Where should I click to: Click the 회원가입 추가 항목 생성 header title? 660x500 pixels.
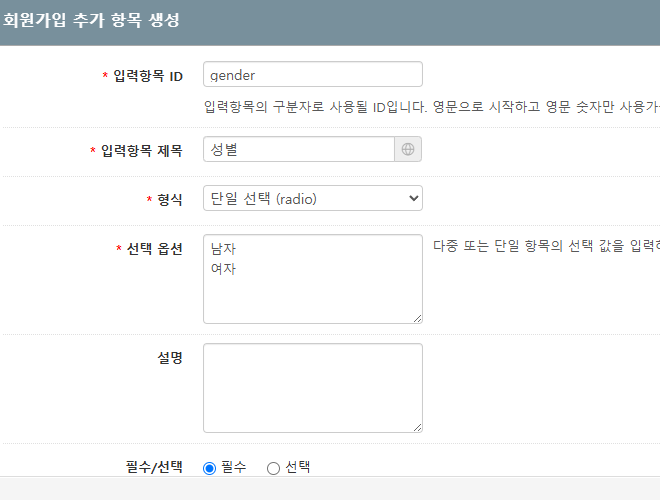(x=91, y=20)
